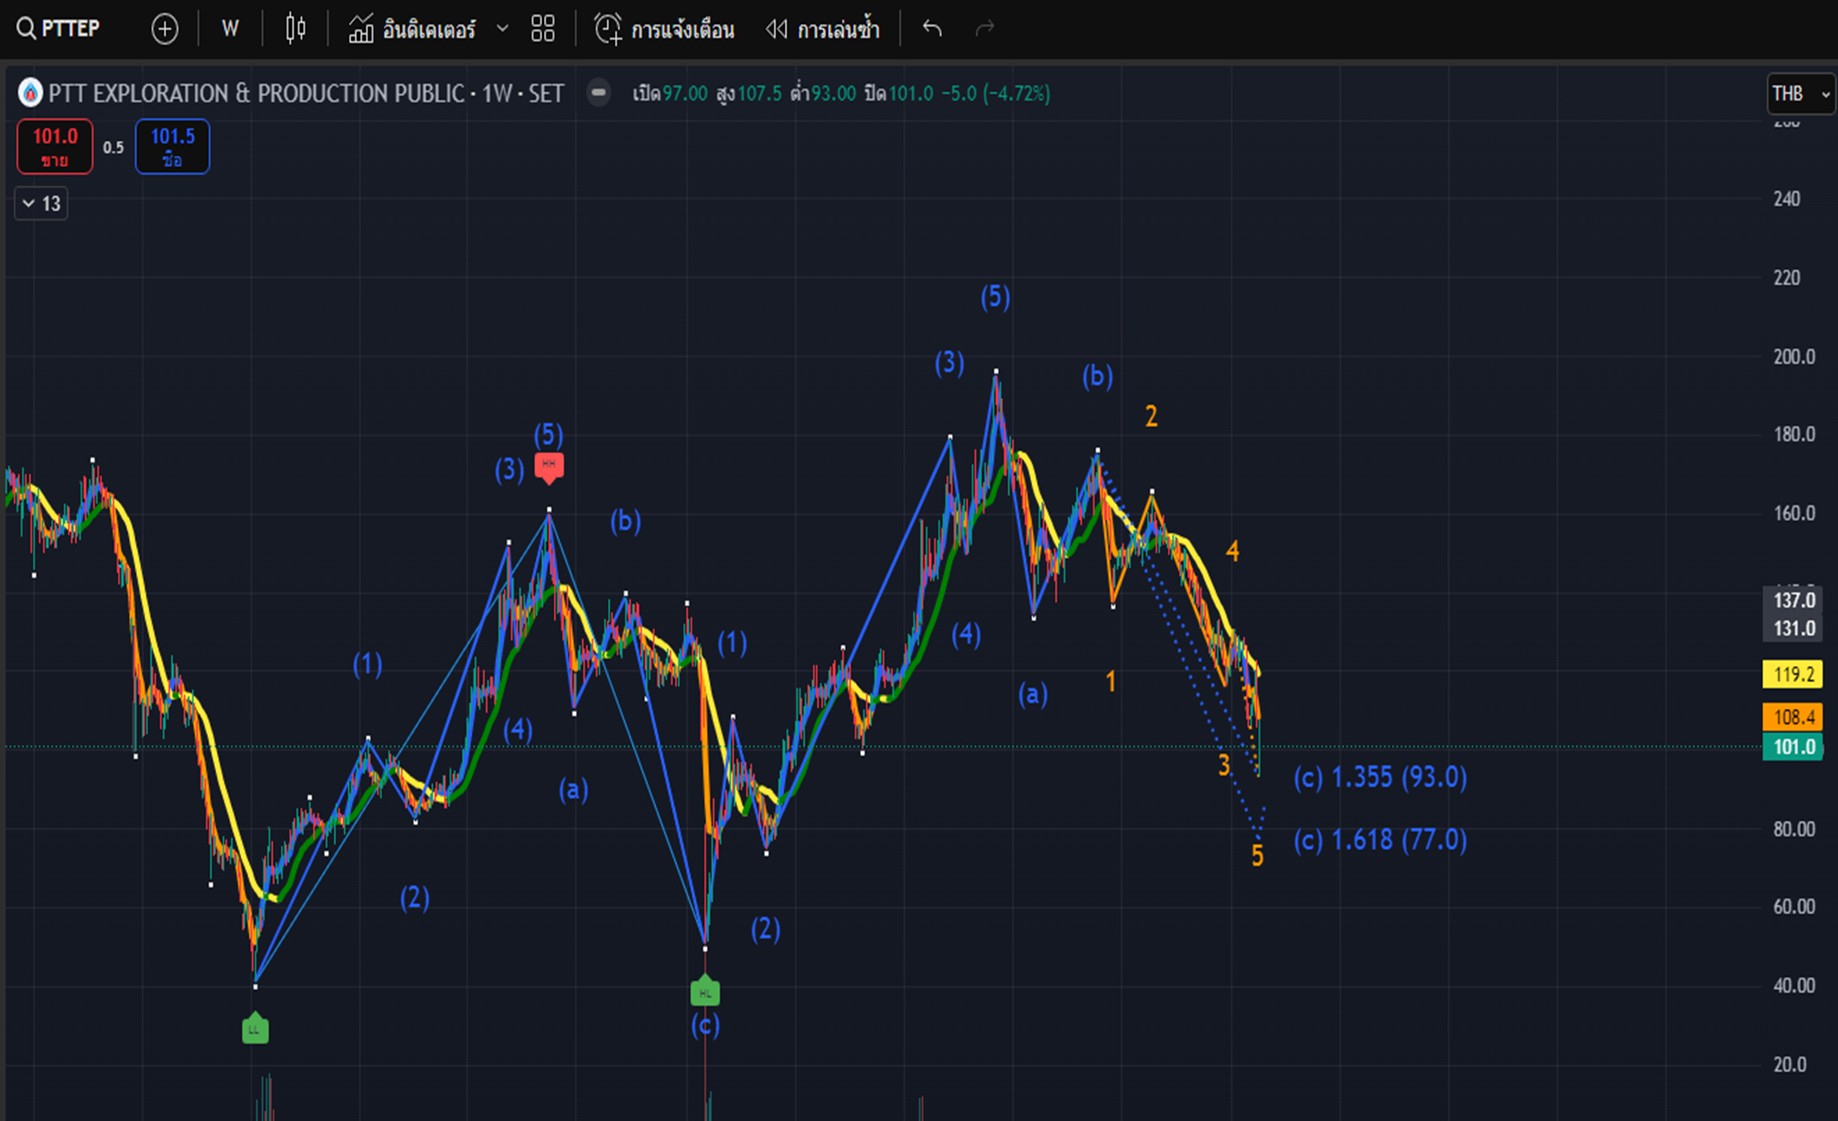The width and height of the screenshot is (1838, 1121).
Task: Click the open value เปิด97.00
Action: pos(670,93)
